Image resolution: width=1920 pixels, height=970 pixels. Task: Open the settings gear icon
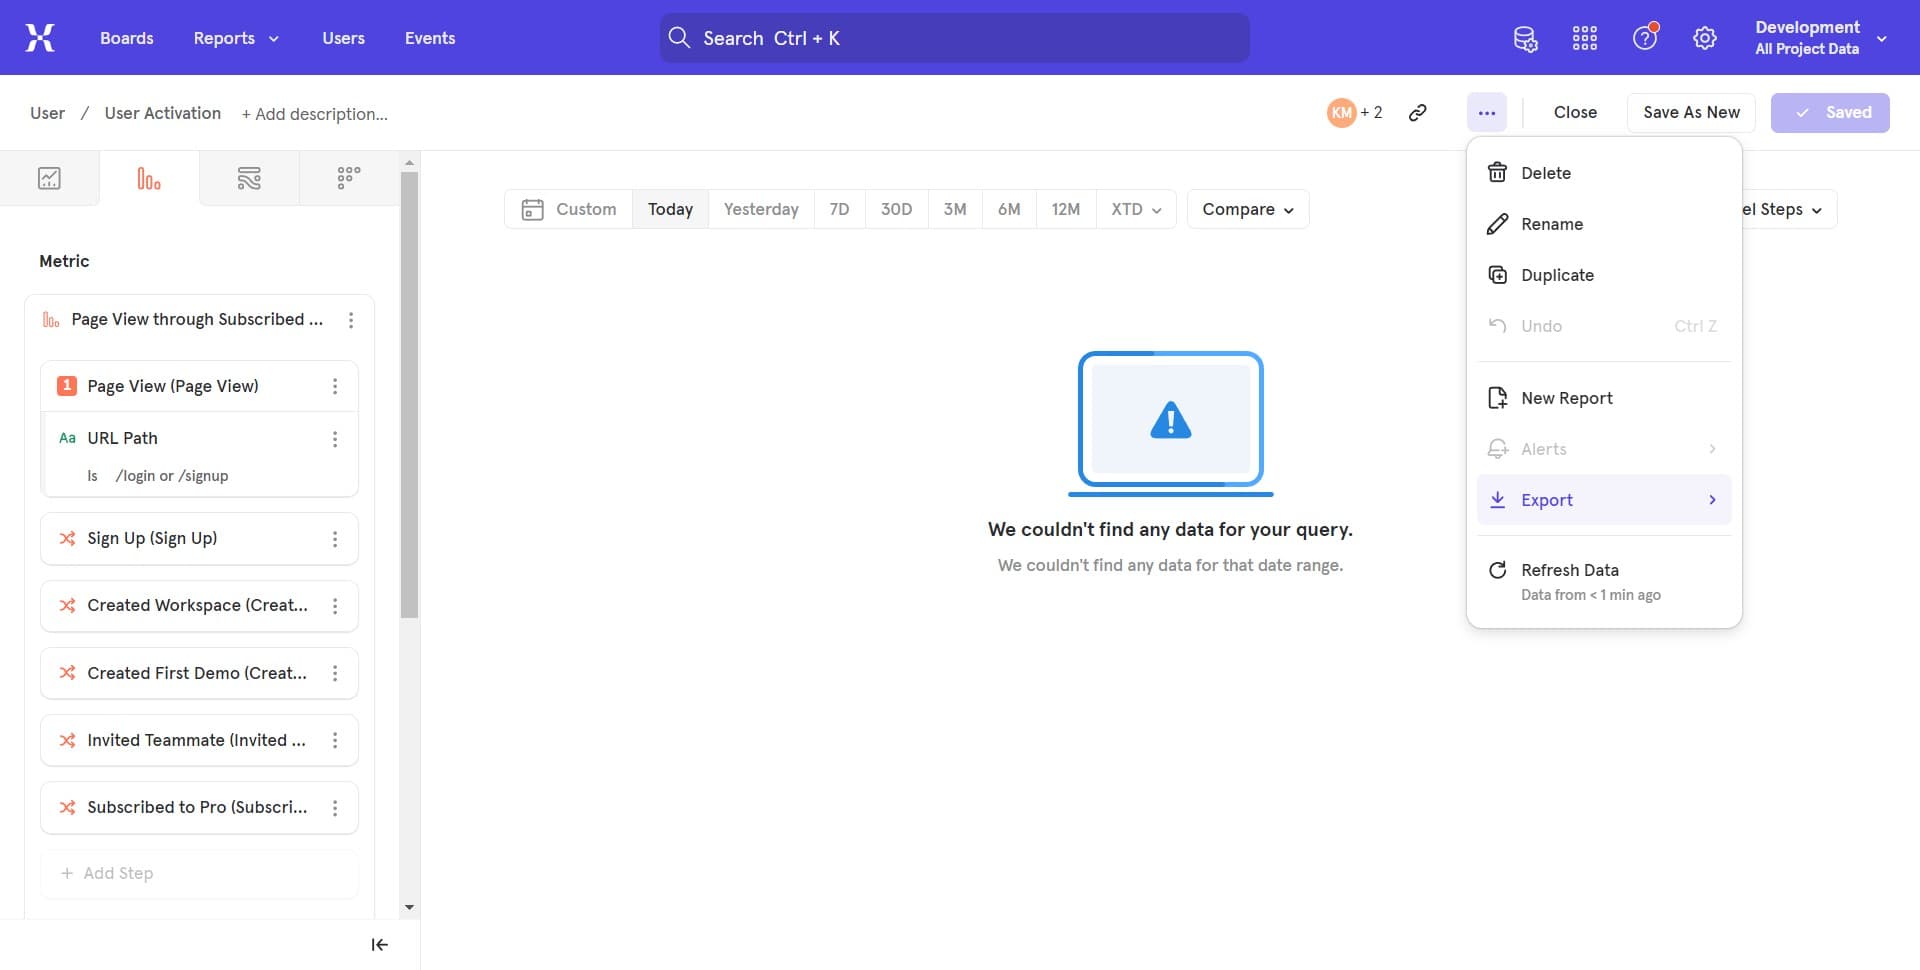[x=1705, y=39]
